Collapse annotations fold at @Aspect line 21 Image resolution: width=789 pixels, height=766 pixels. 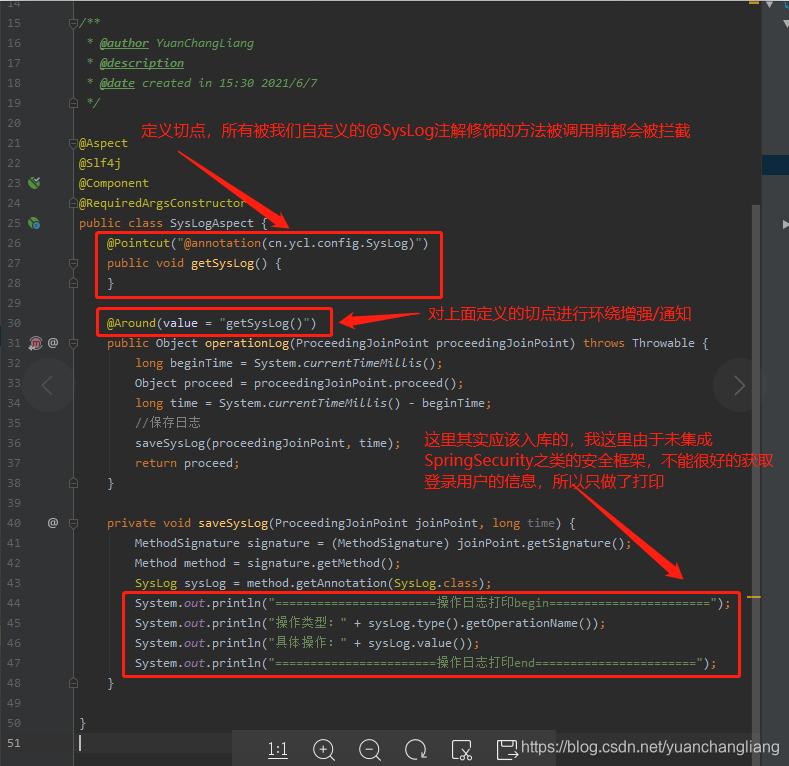(73, 143)
